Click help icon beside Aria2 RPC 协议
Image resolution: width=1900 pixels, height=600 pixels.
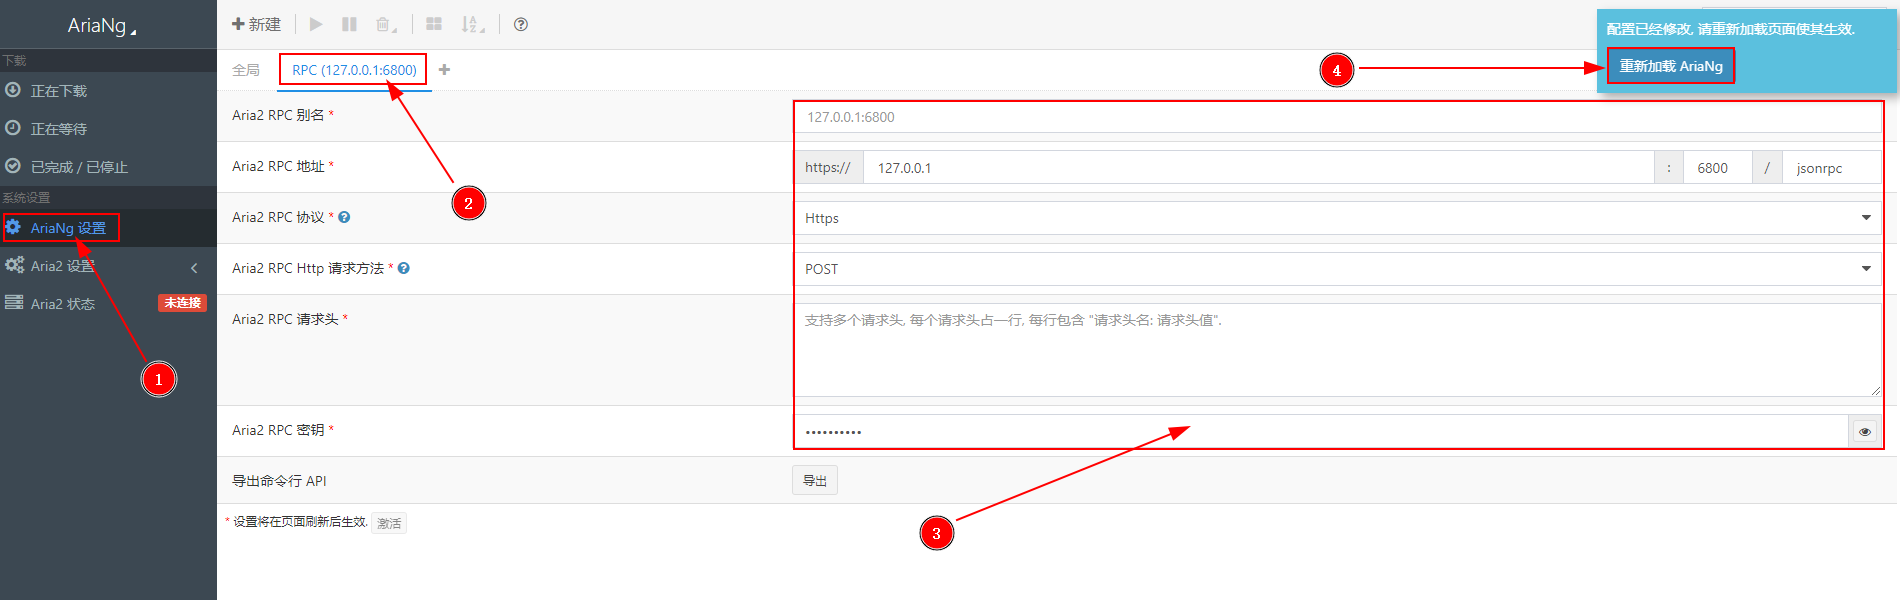tap(344, 217)
